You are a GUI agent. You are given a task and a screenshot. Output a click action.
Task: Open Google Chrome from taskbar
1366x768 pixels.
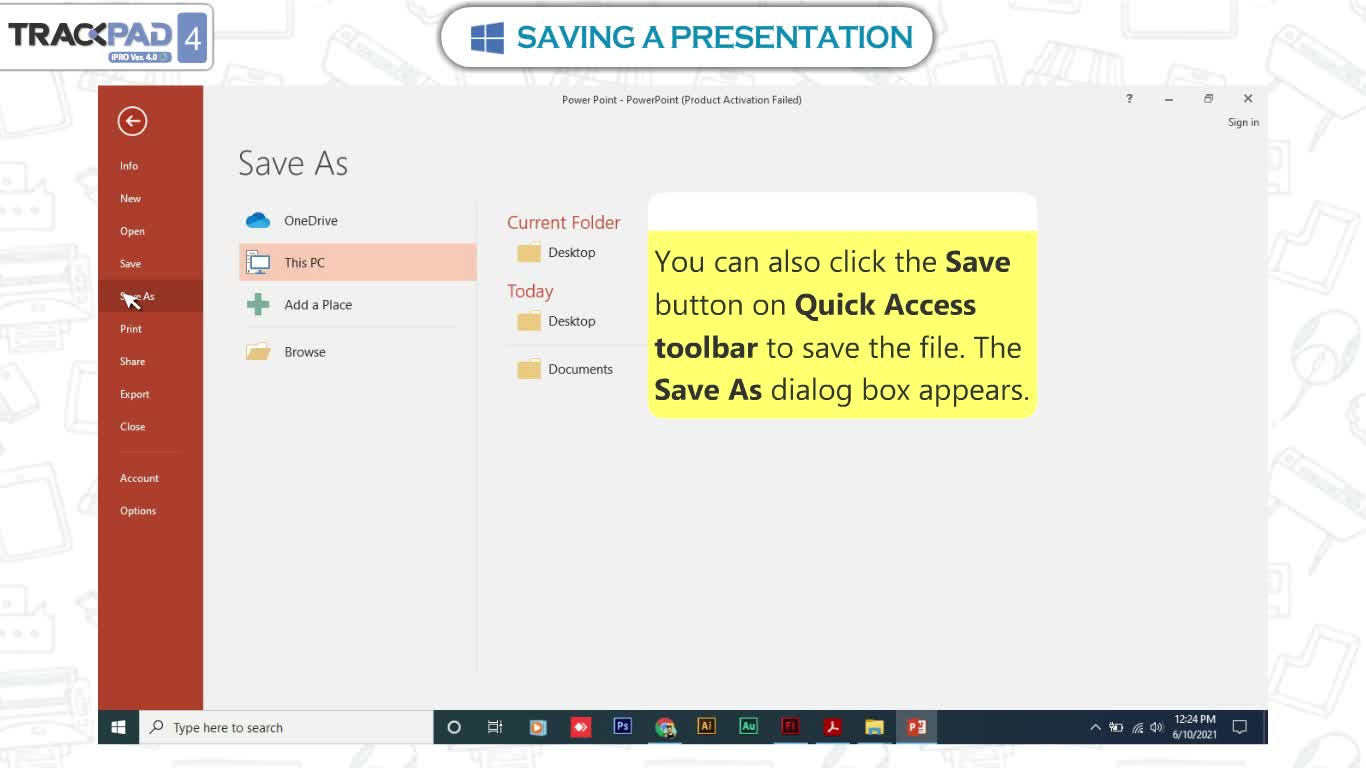pos(665,727)
